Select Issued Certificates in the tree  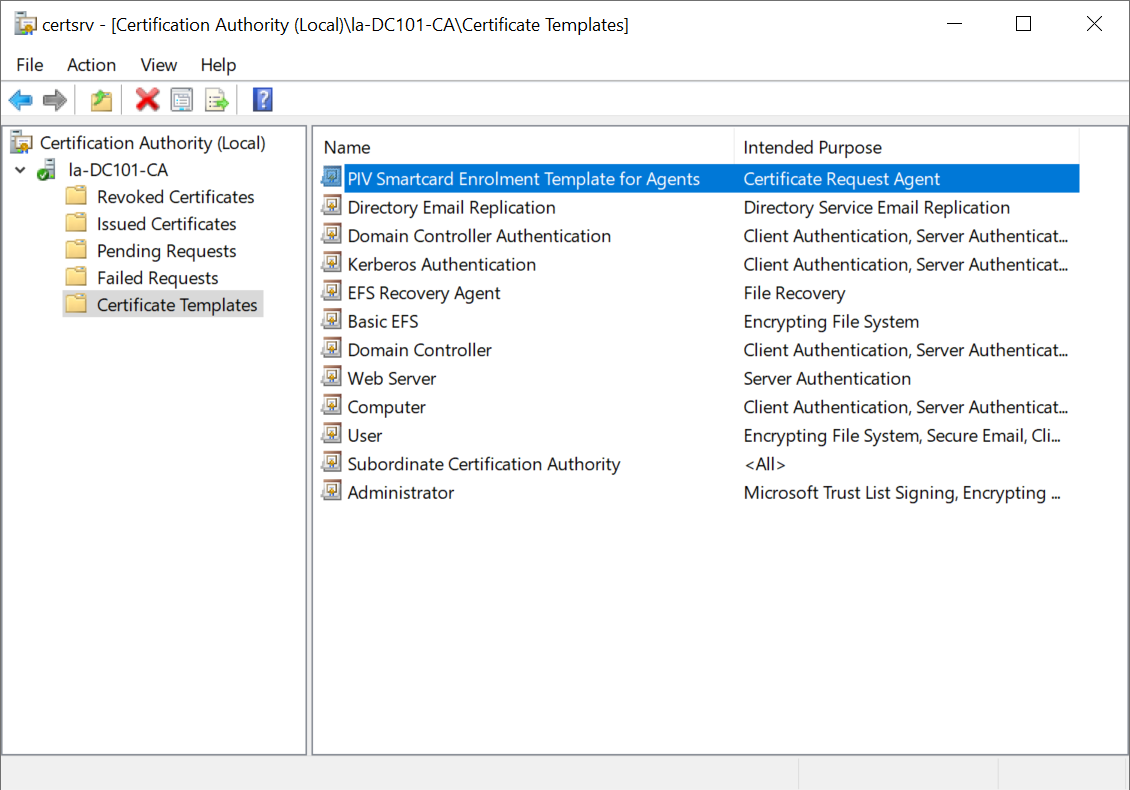pyautogui.click(x=166, y=224)
